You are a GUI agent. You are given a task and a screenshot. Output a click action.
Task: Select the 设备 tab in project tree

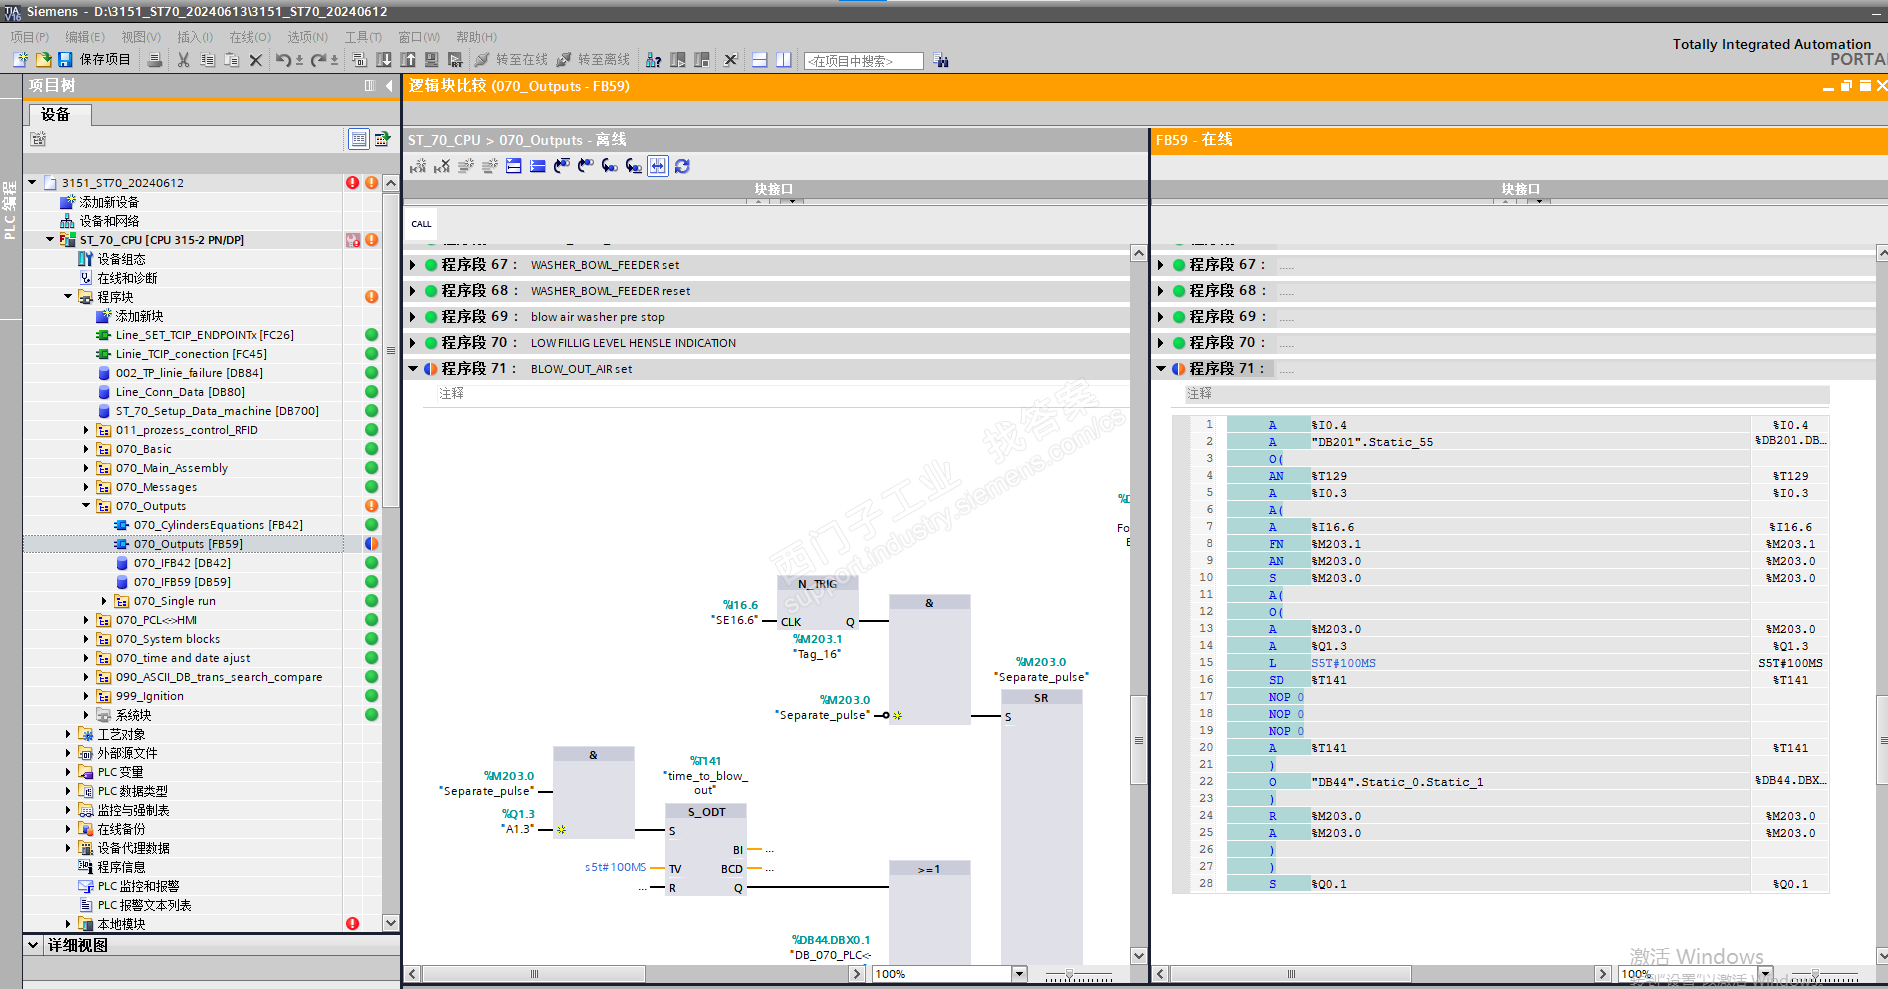[56, 115]
